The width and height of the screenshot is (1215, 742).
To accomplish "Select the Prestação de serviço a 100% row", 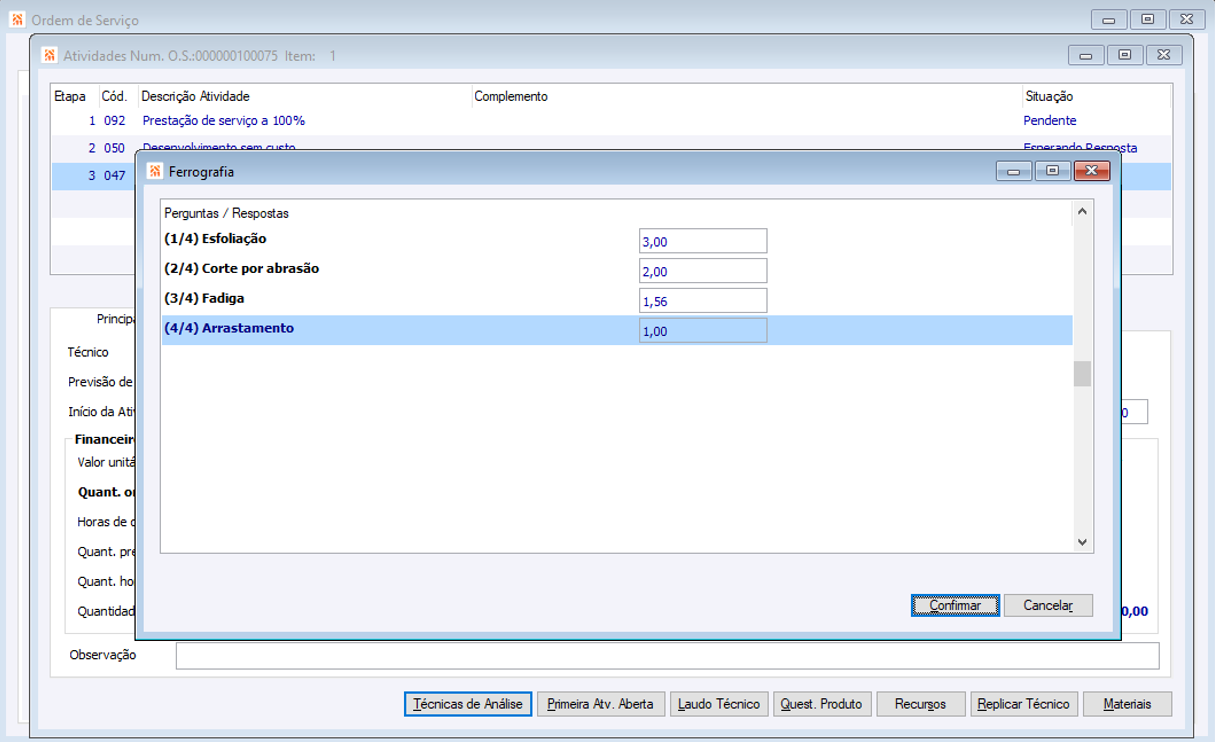I will 610,121.
